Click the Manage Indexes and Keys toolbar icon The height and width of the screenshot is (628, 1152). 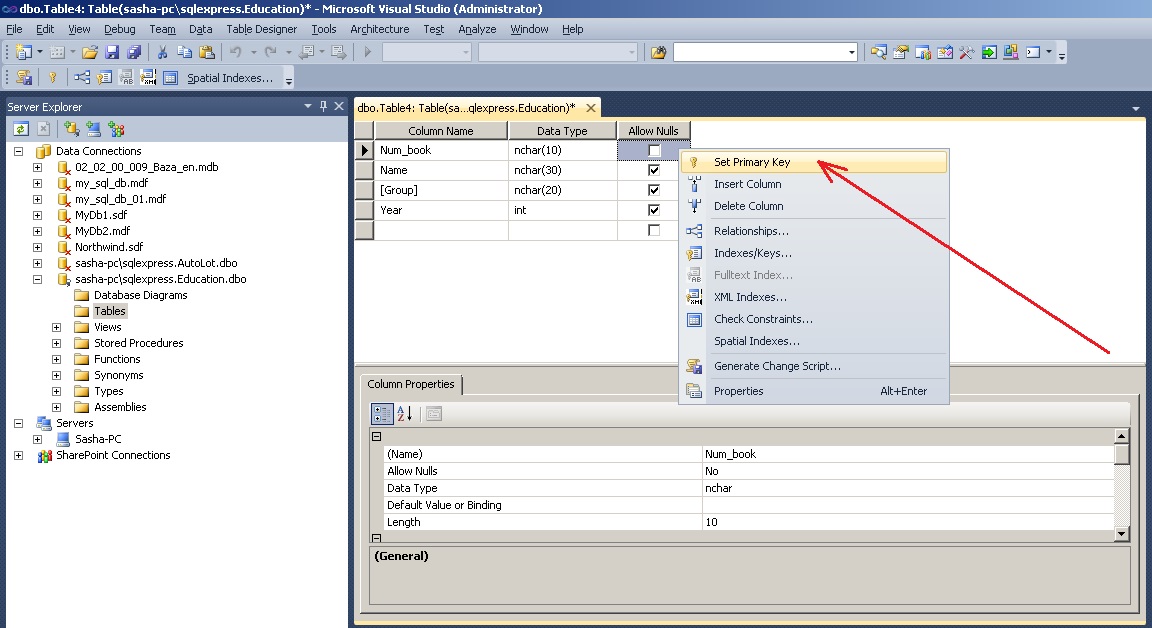104,77
